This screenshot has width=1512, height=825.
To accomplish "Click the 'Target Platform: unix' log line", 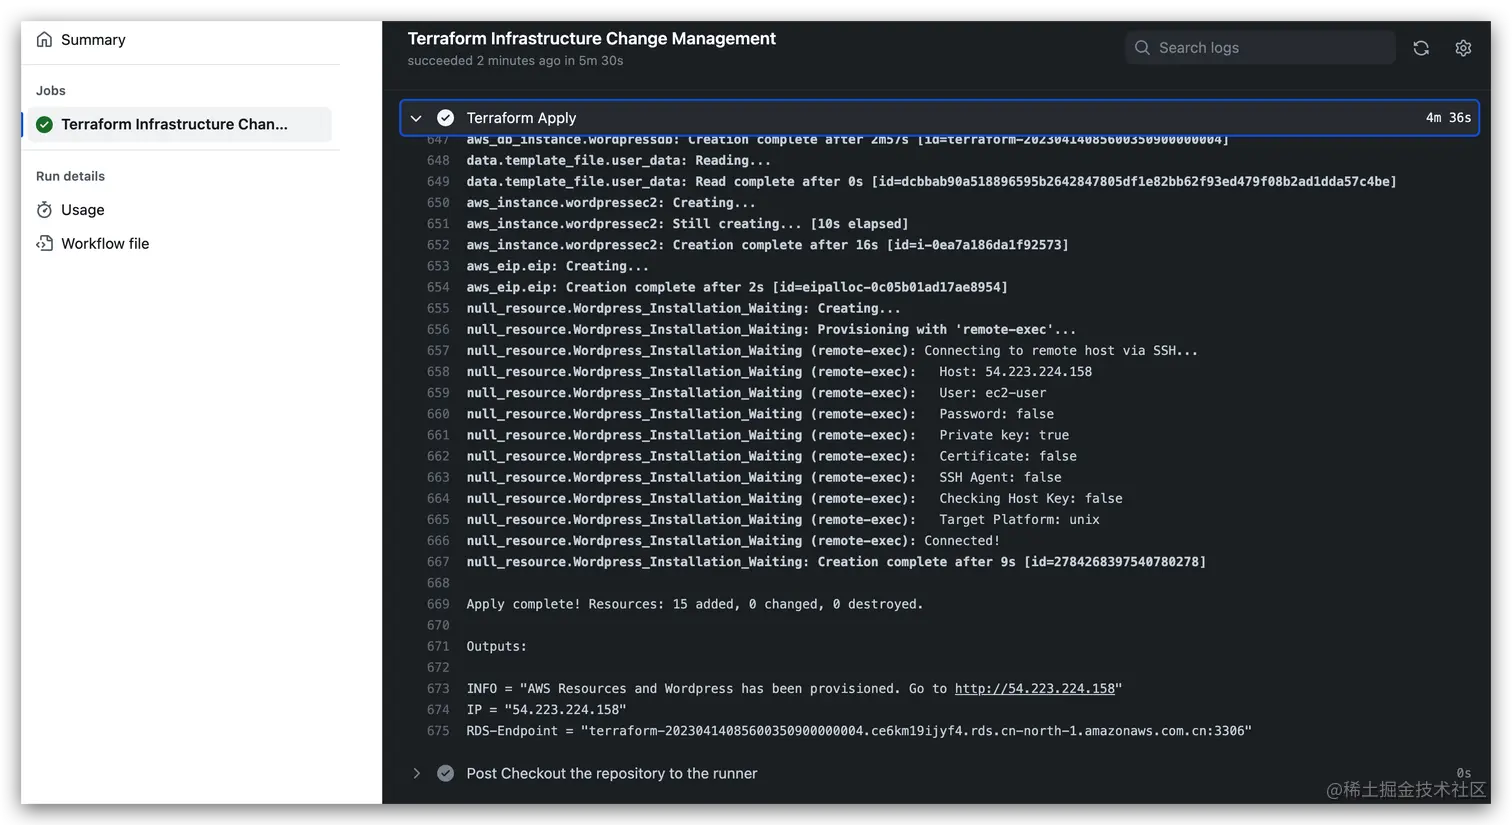I will tap(783, 520).
